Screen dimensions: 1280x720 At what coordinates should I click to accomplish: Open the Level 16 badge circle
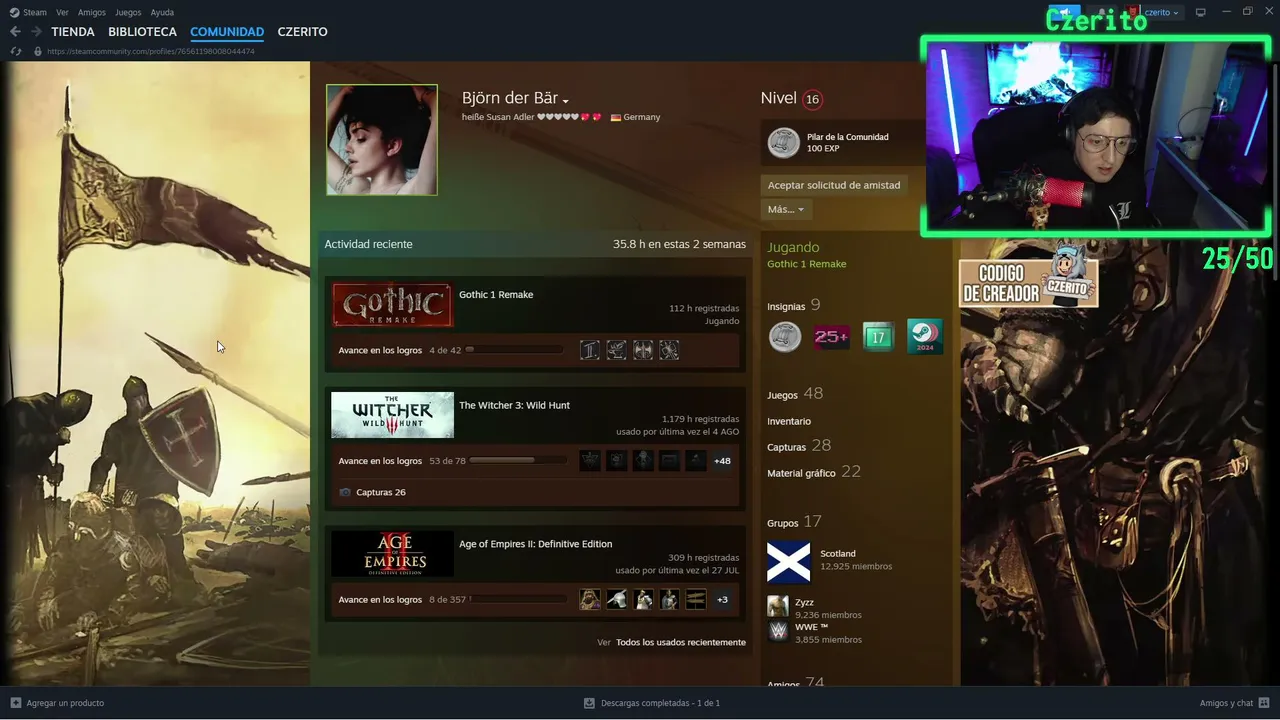point(812,99)
